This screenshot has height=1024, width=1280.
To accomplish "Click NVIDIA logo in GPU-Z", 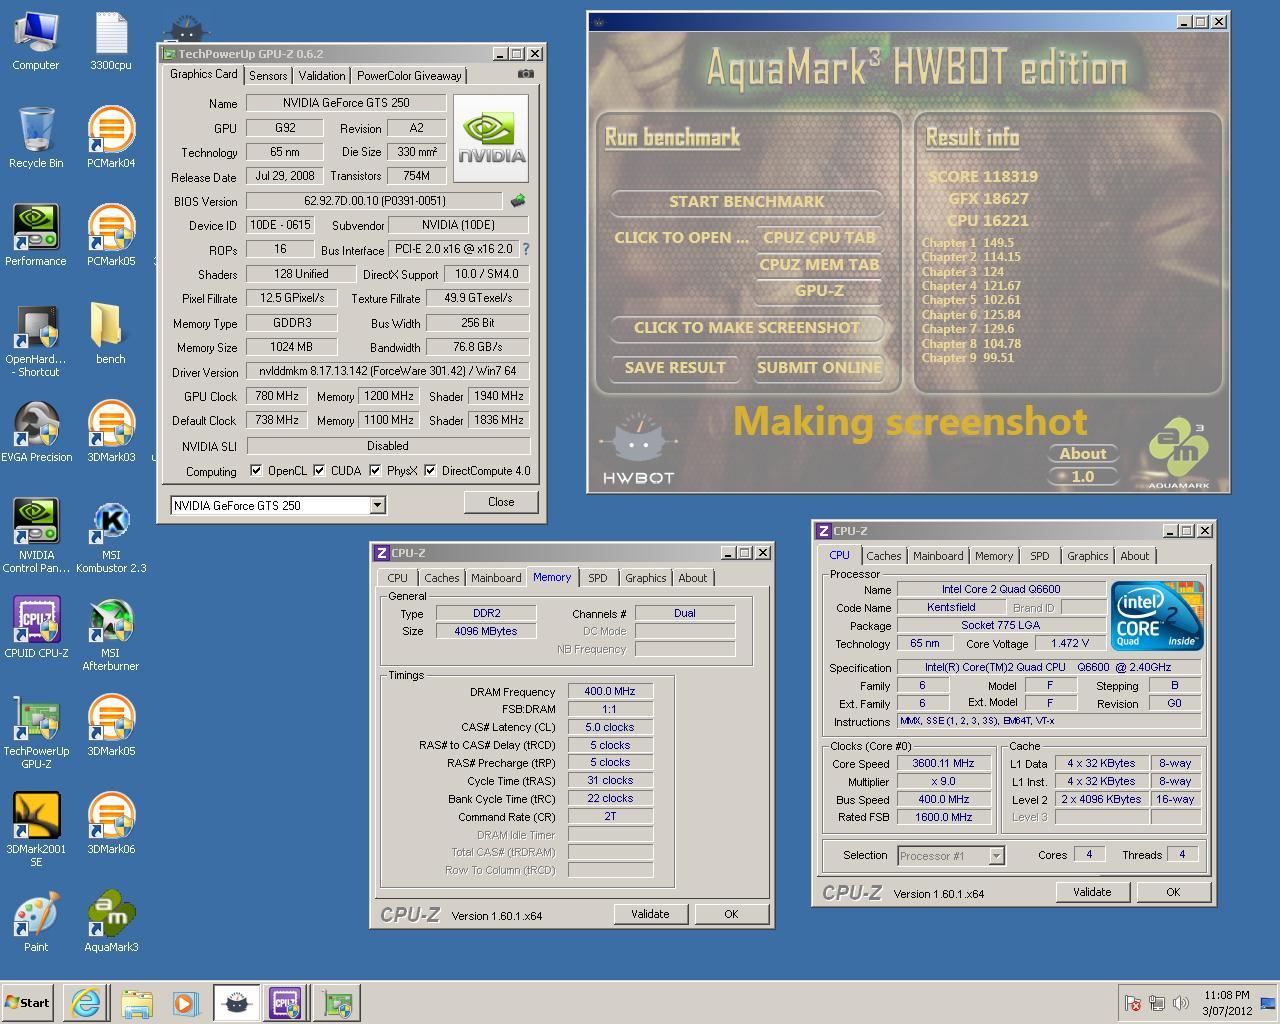I will click(x=491, y=139).
